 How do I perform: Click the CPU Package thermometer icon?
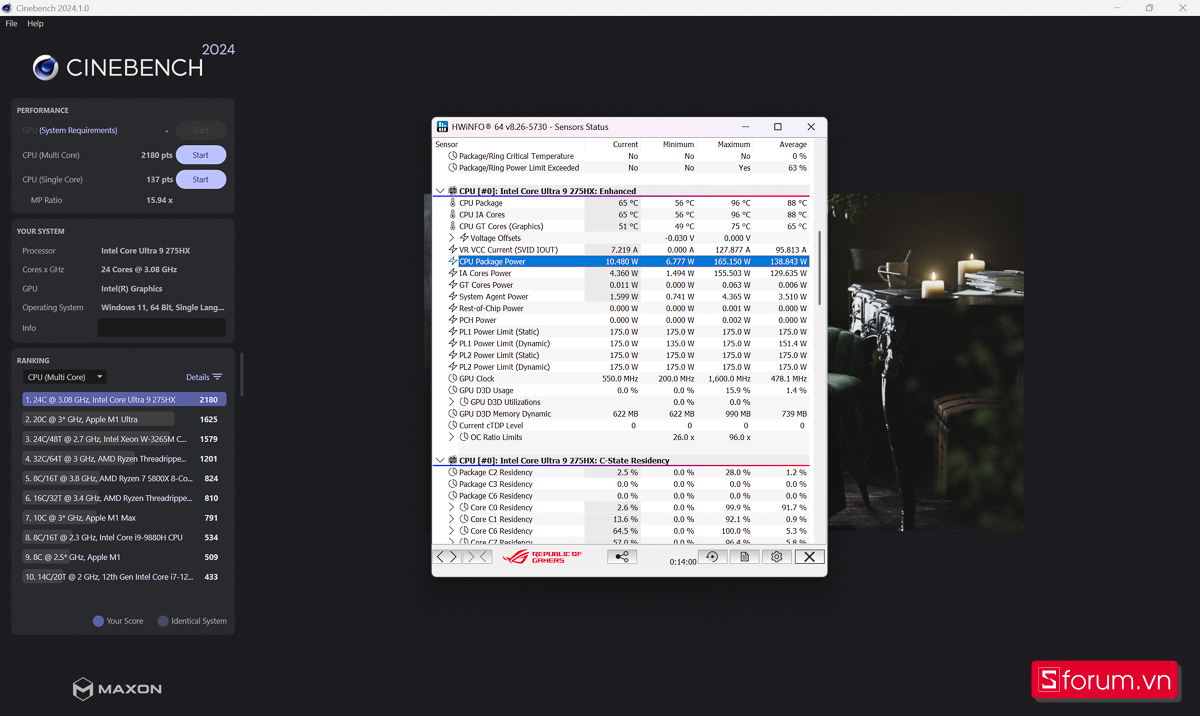tap(452, 203)
